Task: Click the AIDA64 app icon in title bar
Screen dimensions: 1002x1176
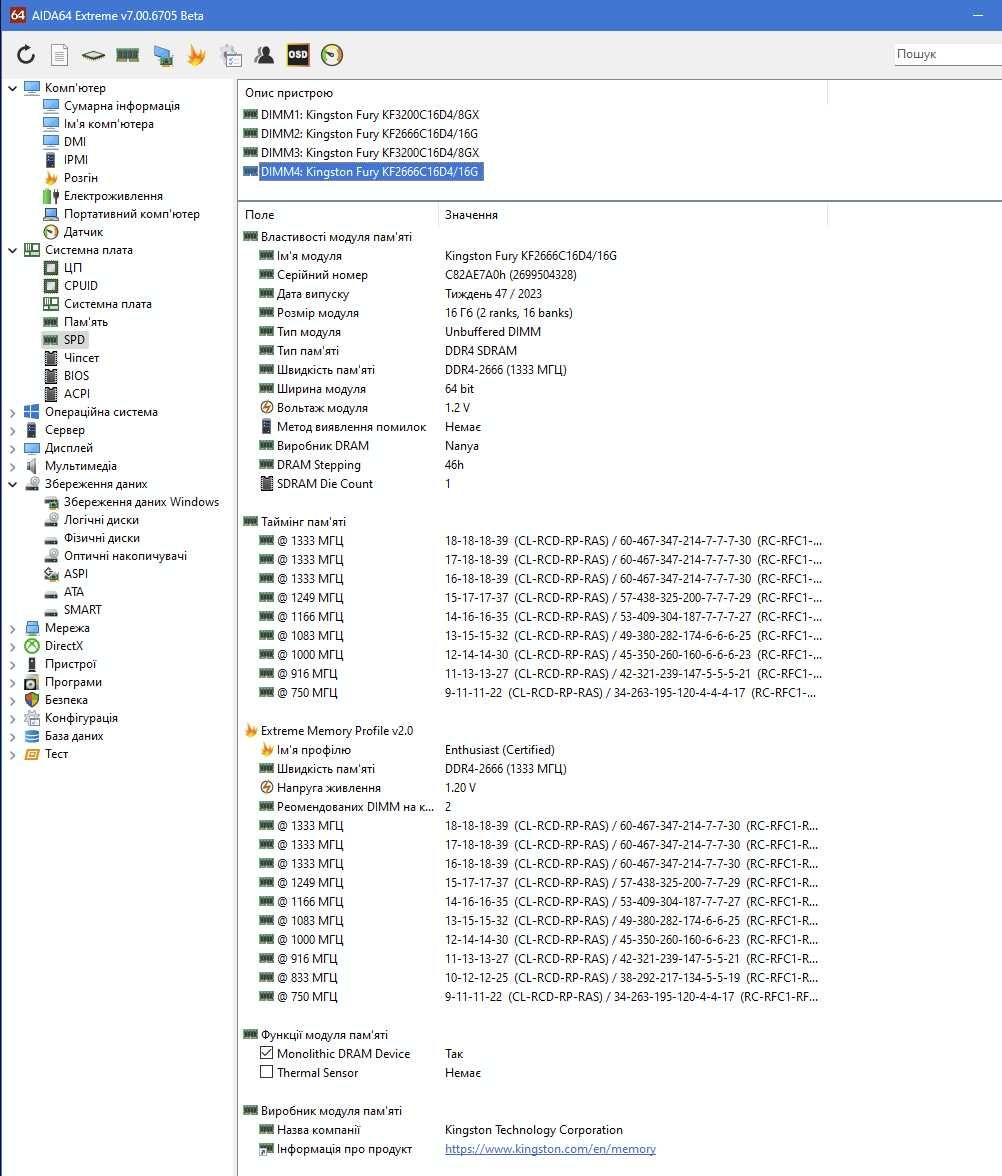Action: click(x=16, y=15)
